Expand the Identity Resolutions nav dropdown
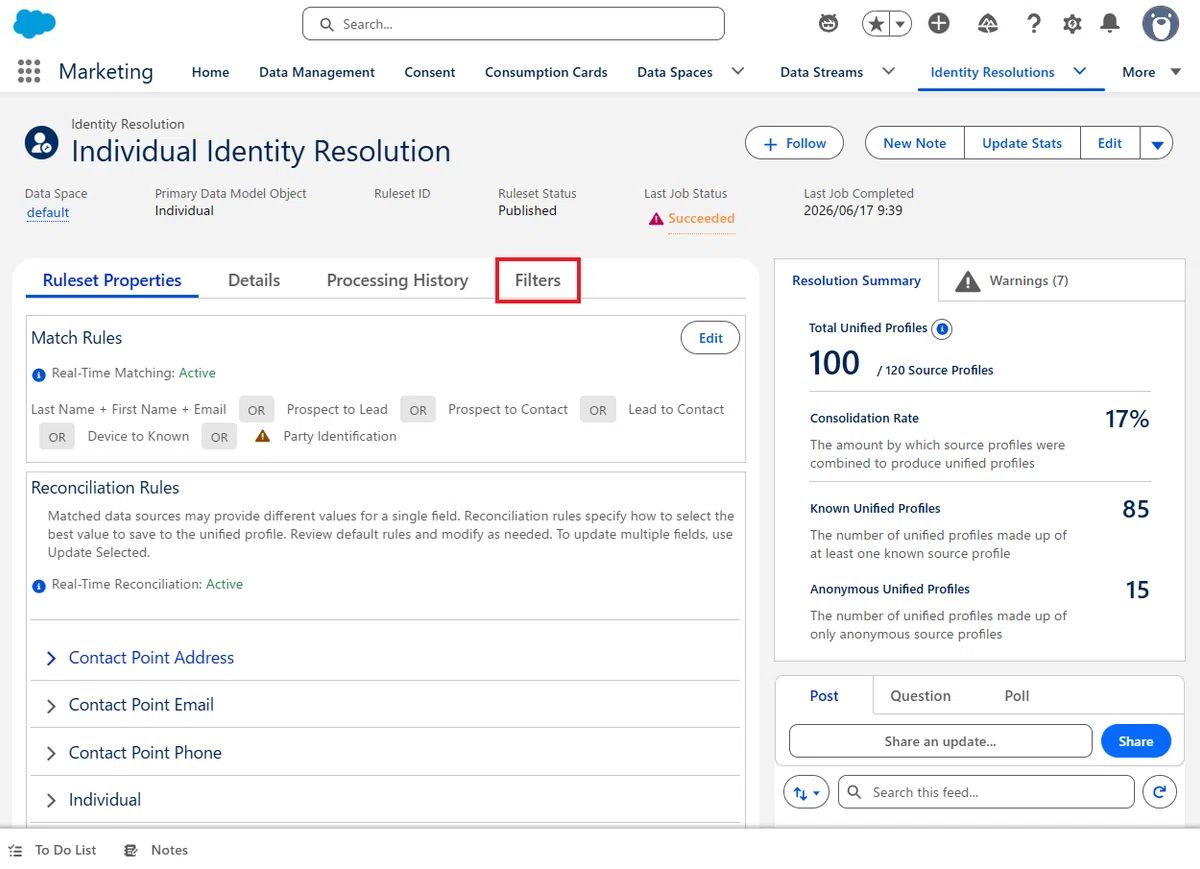Screen dimensions: 1200x869 tap(1080, 71)
